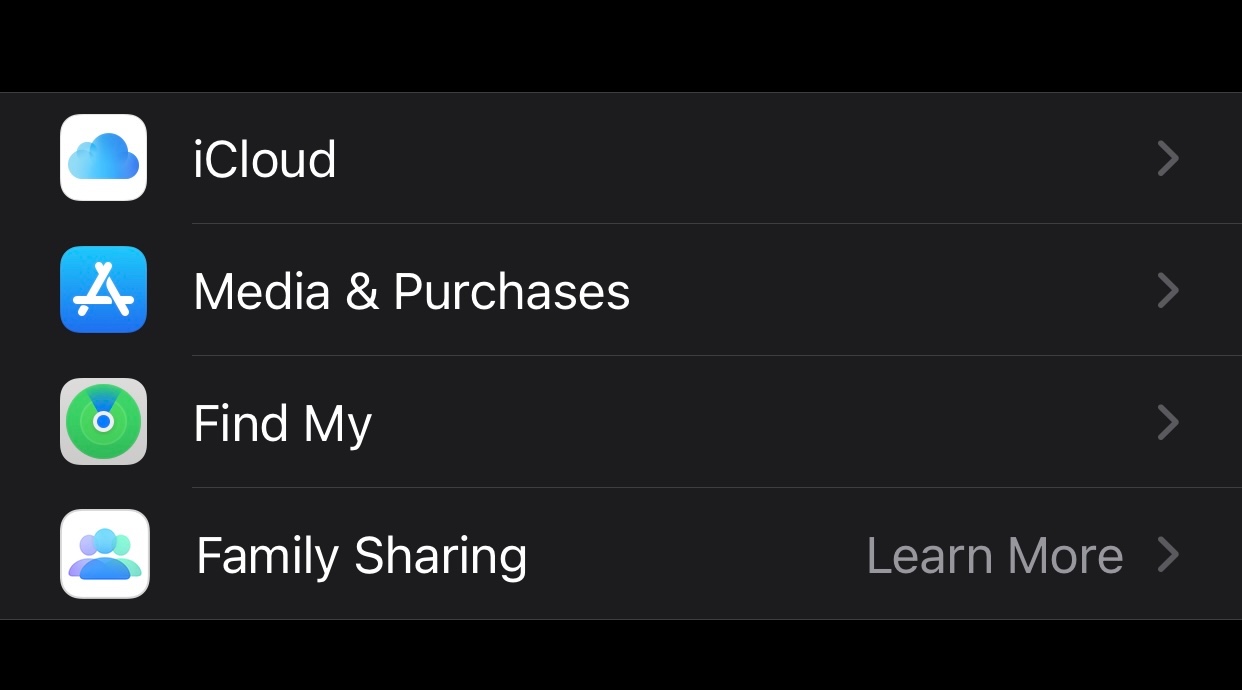Click the blue dot inside Find My icon
The height and width of the screenshot is (690, 1242).
tap(103, 422)
